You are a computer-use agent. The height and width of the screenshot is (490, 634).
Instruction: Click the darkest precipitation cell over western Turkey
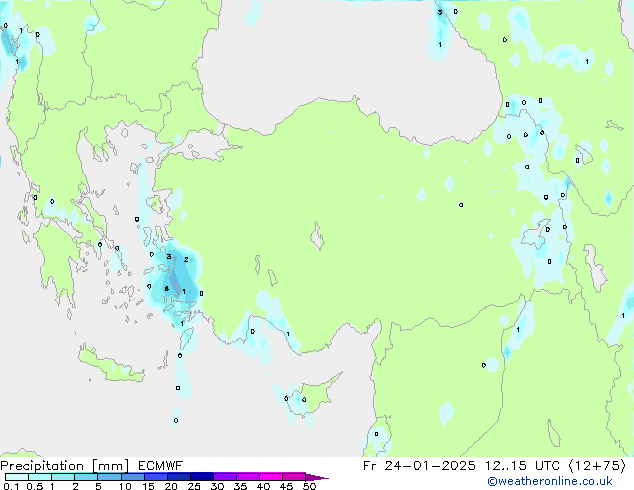click(176, 279)
